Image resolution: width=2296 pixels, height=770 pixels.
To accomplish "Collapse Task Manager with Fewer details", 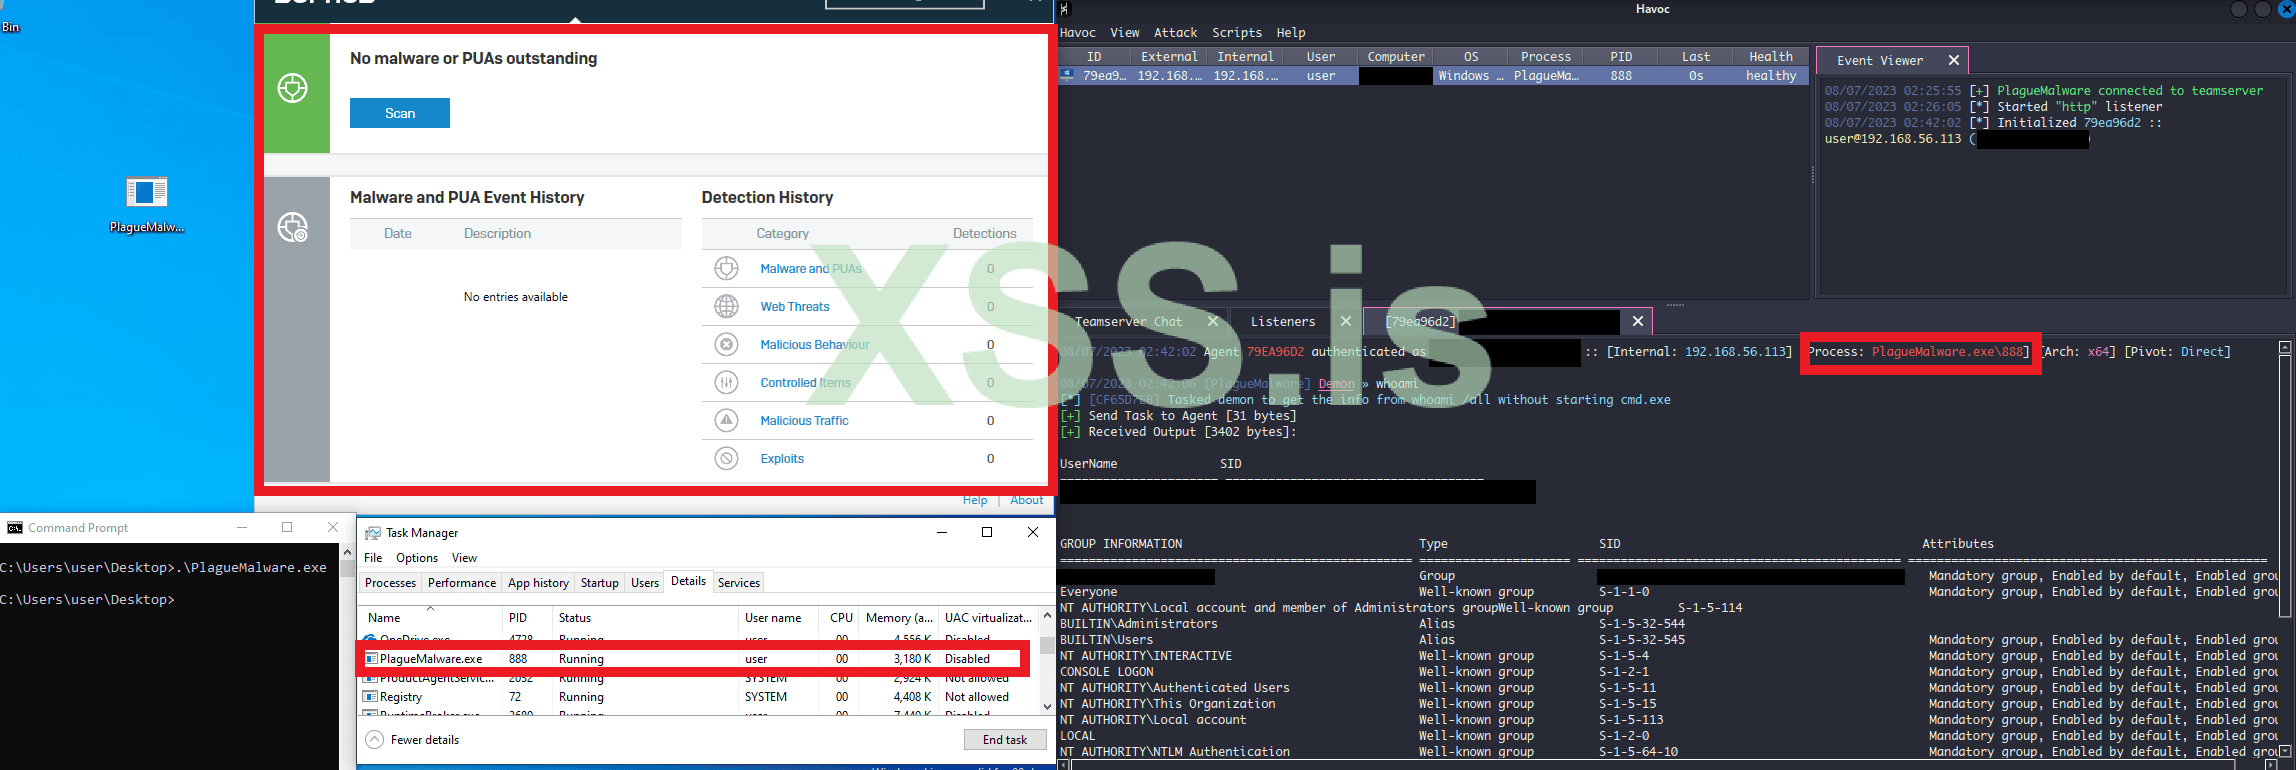I will pyautogui.click(x=412, y=740).
